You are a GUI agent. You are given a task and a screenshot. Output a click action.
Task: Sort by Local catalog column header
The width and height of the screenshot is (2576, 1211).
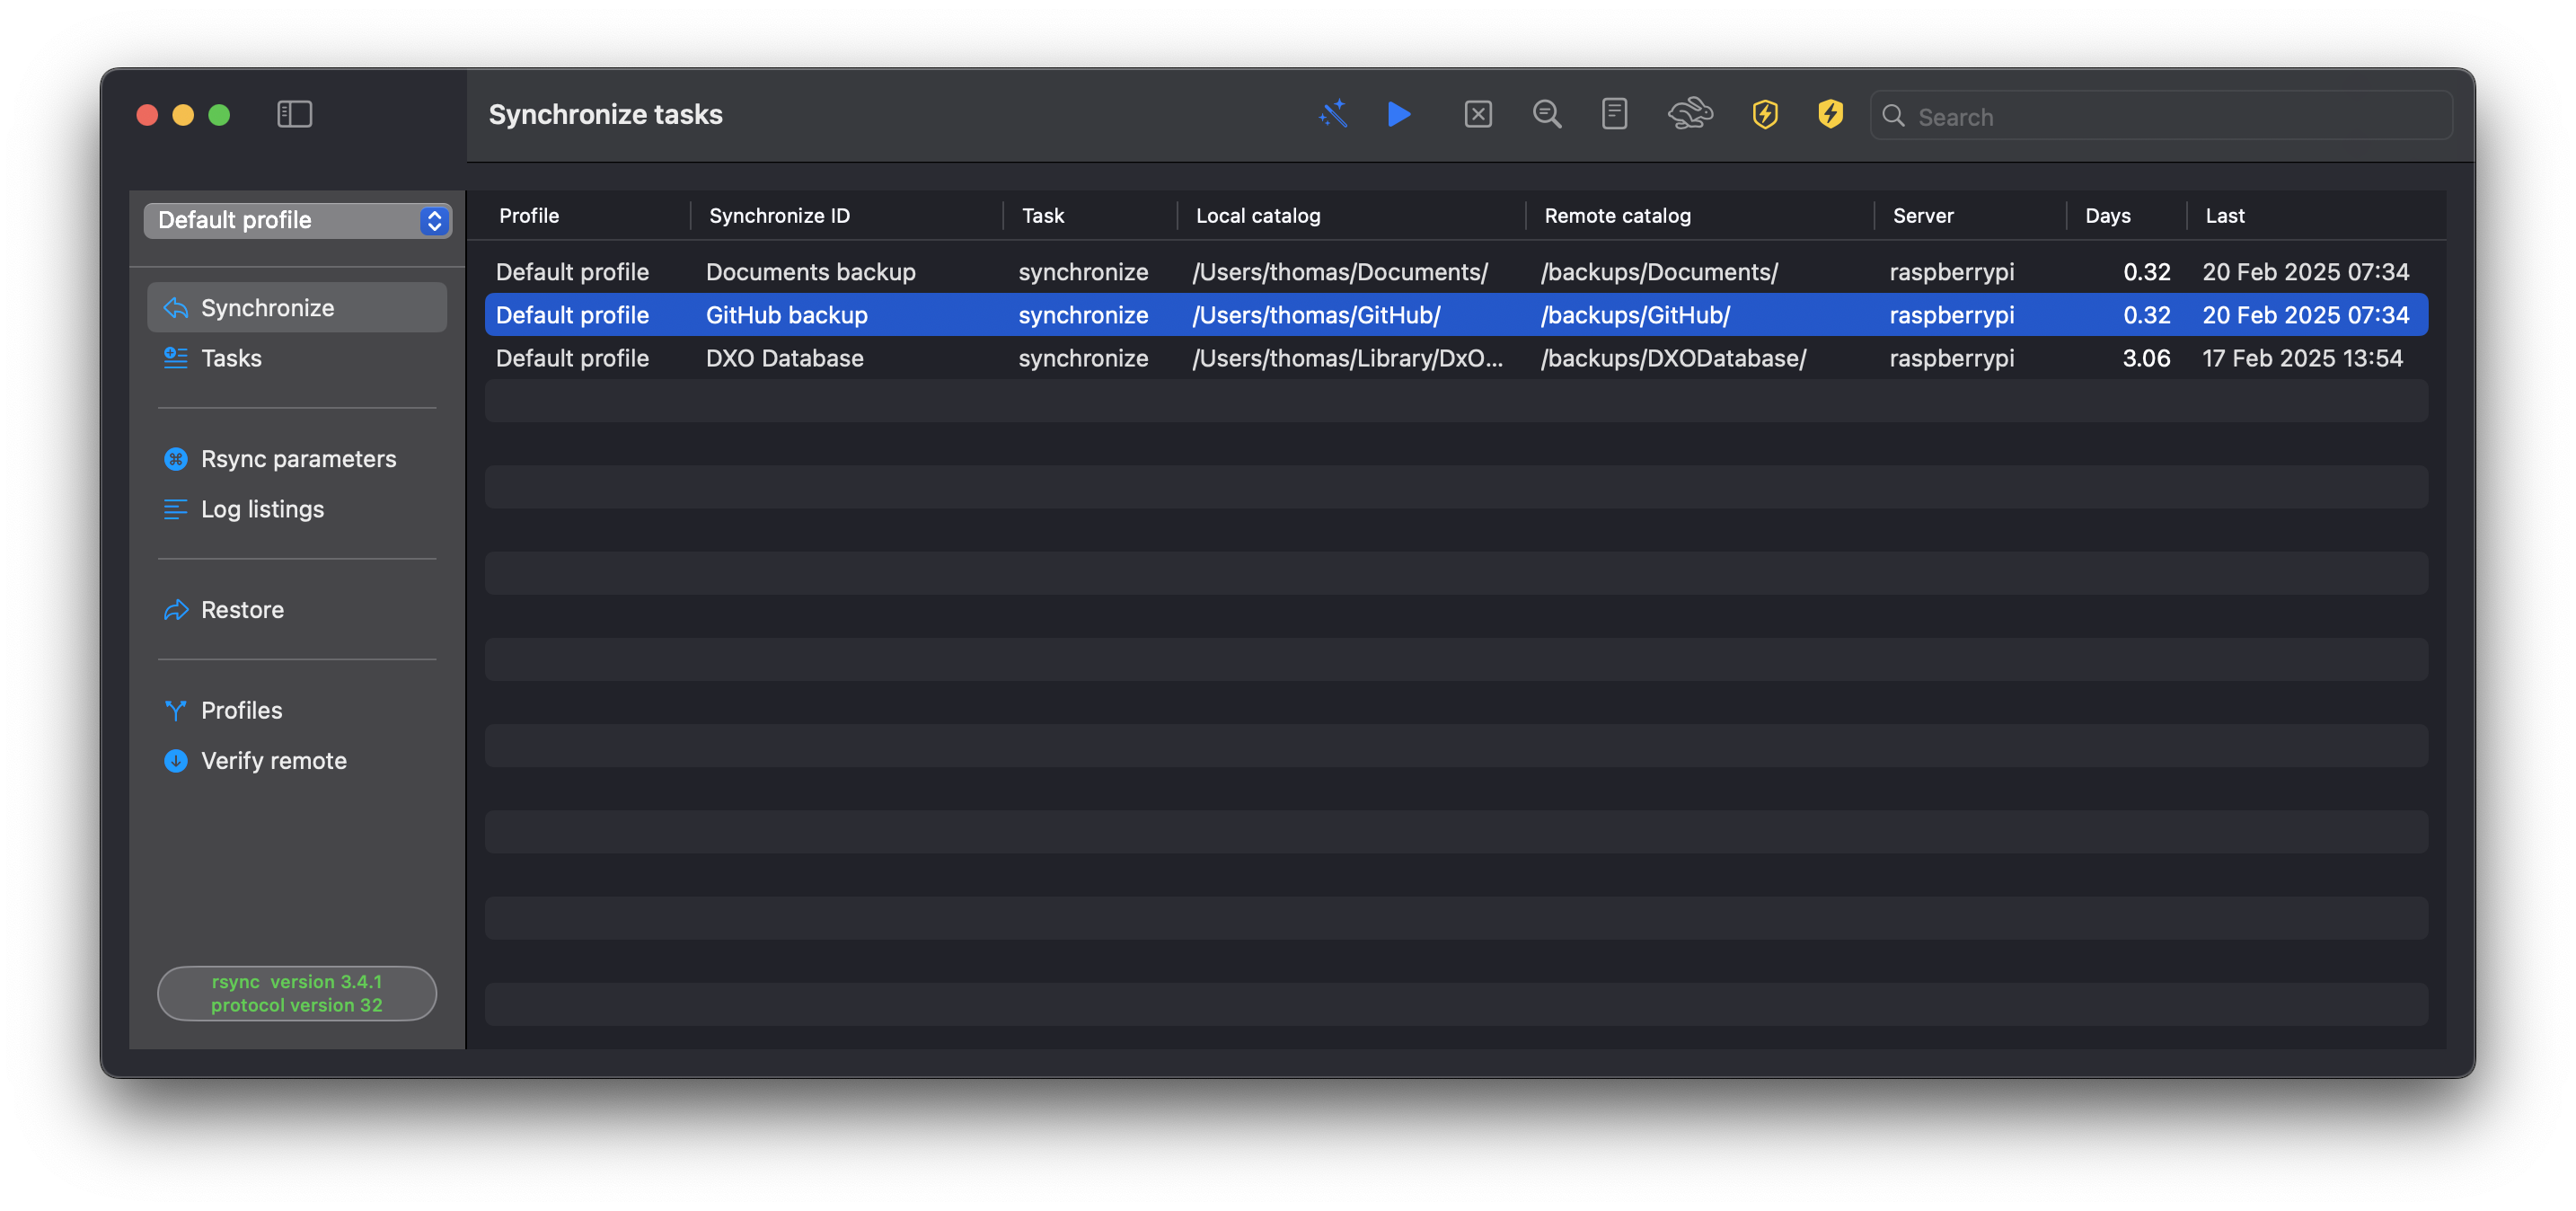(1258, 216)
